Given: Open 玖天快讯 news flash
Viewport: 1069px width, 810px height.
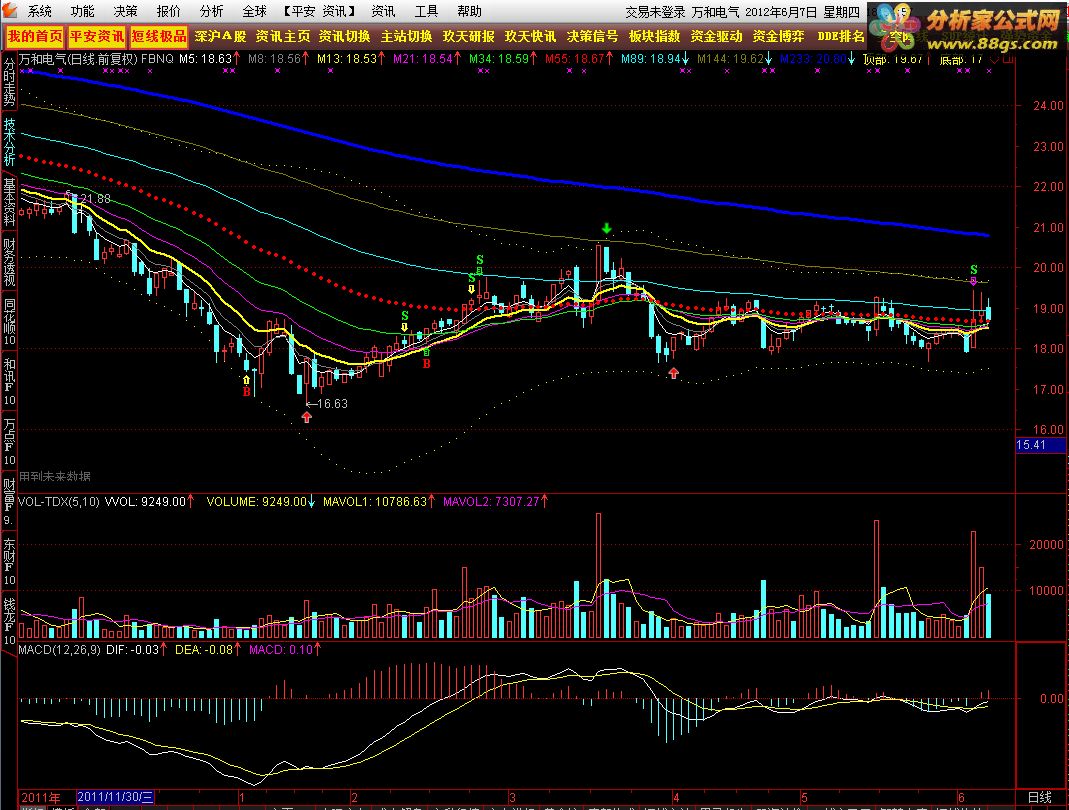Looking at the screenshot, I should [x=530, y=36].
